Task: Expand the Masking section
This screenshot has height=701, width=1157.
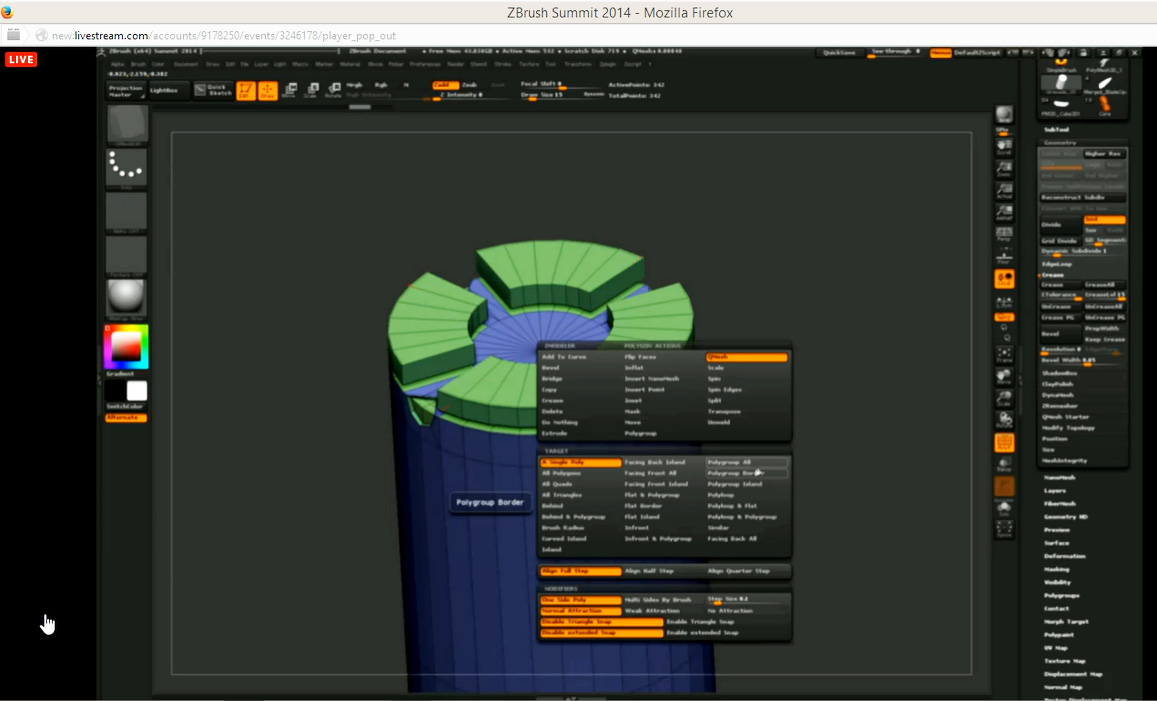Action: [1056, 569]
